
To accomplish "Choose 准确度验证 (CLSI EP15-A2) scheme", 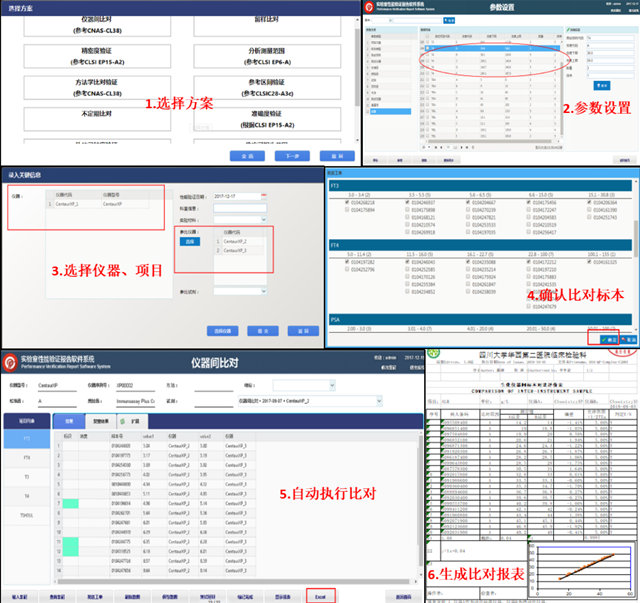I will pos(267,119).
